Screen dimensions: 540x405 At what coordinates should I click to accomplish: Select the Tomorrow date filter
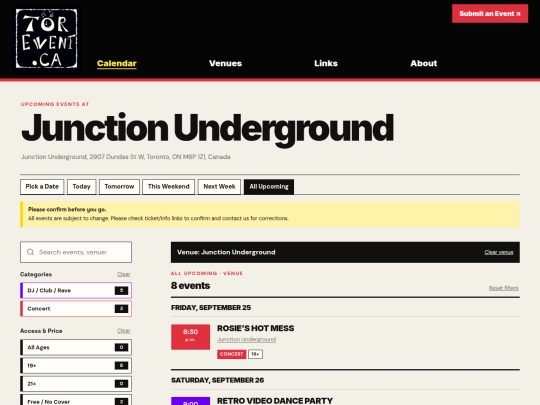coord(119,187)
